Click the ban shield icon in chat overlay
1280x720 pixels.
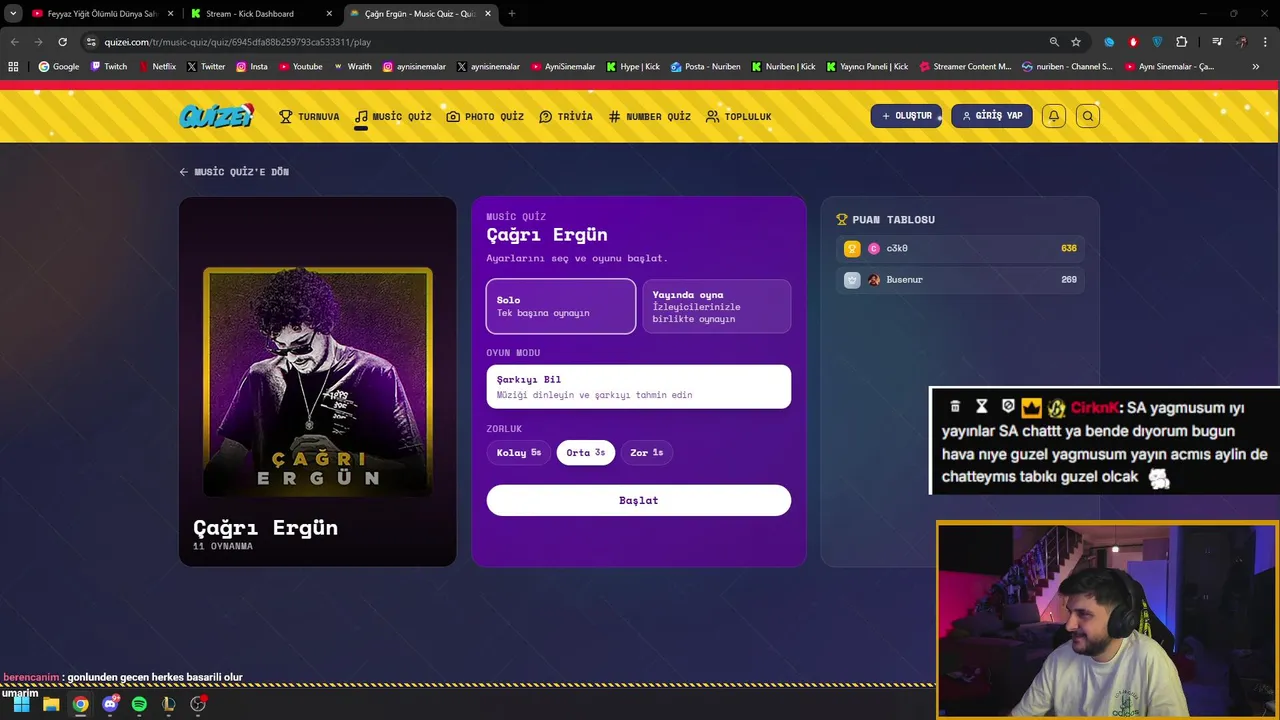click(x=1008, y=406)
